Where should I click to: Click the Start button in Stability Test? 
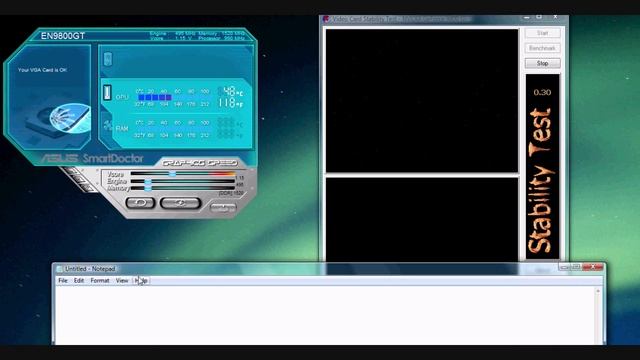tap(542, 33)
